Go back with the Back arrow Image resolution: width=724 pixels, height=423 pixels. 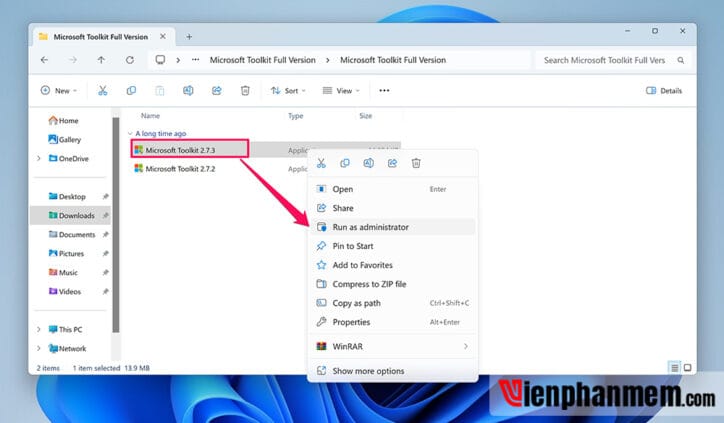[x=44, y=60]
